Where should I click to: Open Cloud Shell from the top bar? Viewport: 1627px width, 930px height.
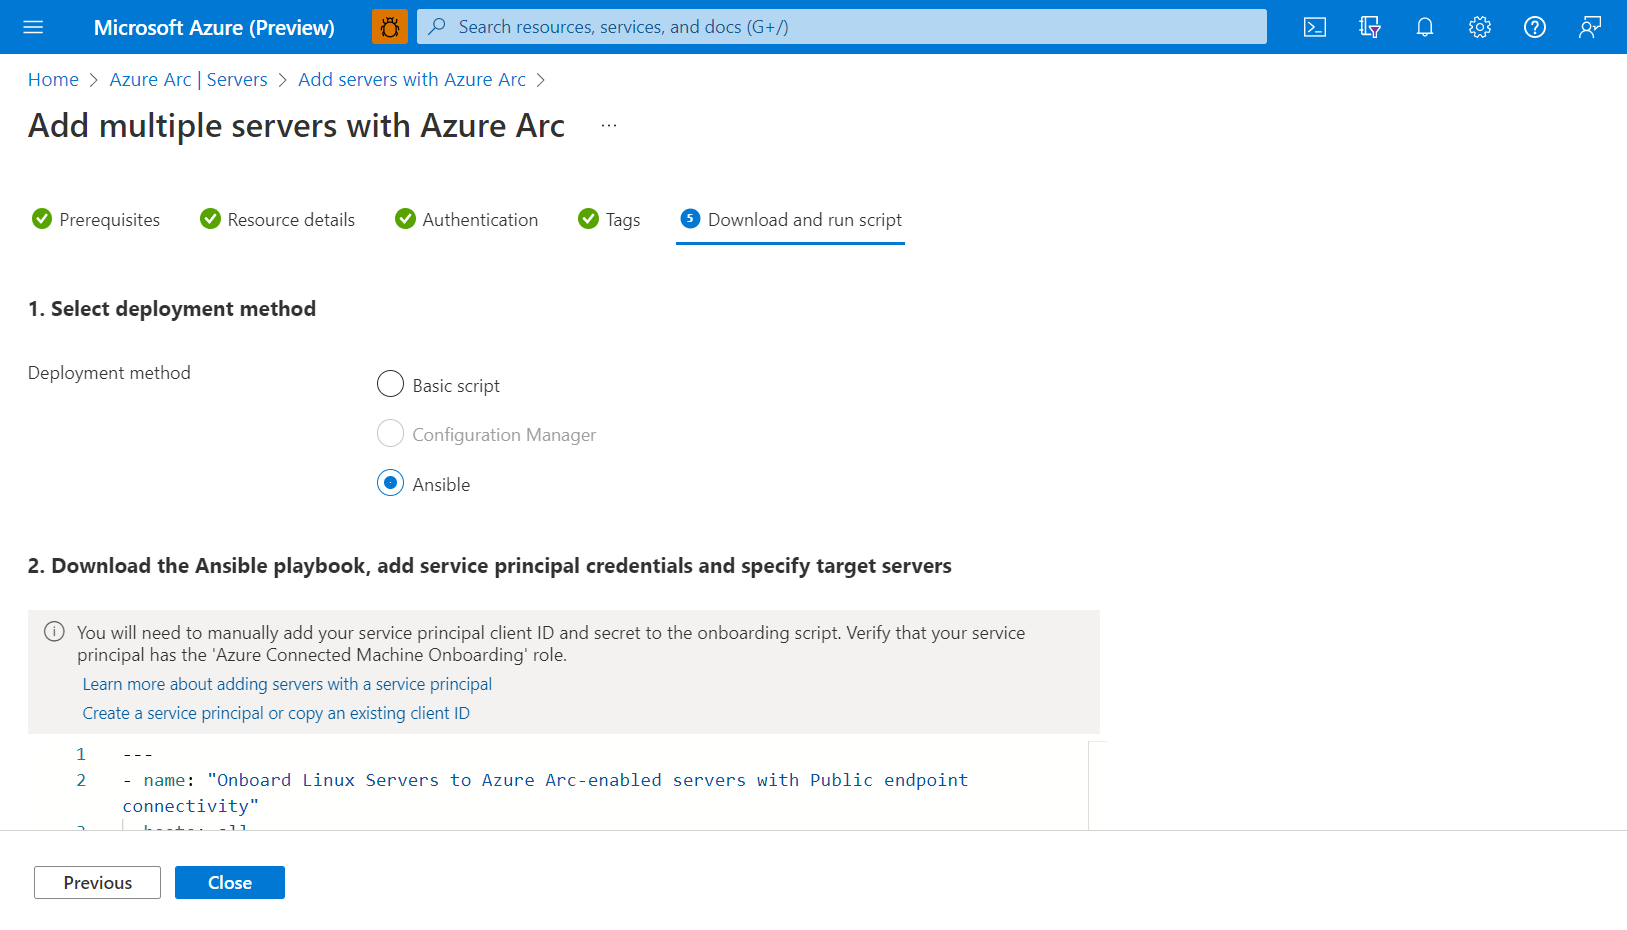pyautogui.click(x=1315, y=27)
